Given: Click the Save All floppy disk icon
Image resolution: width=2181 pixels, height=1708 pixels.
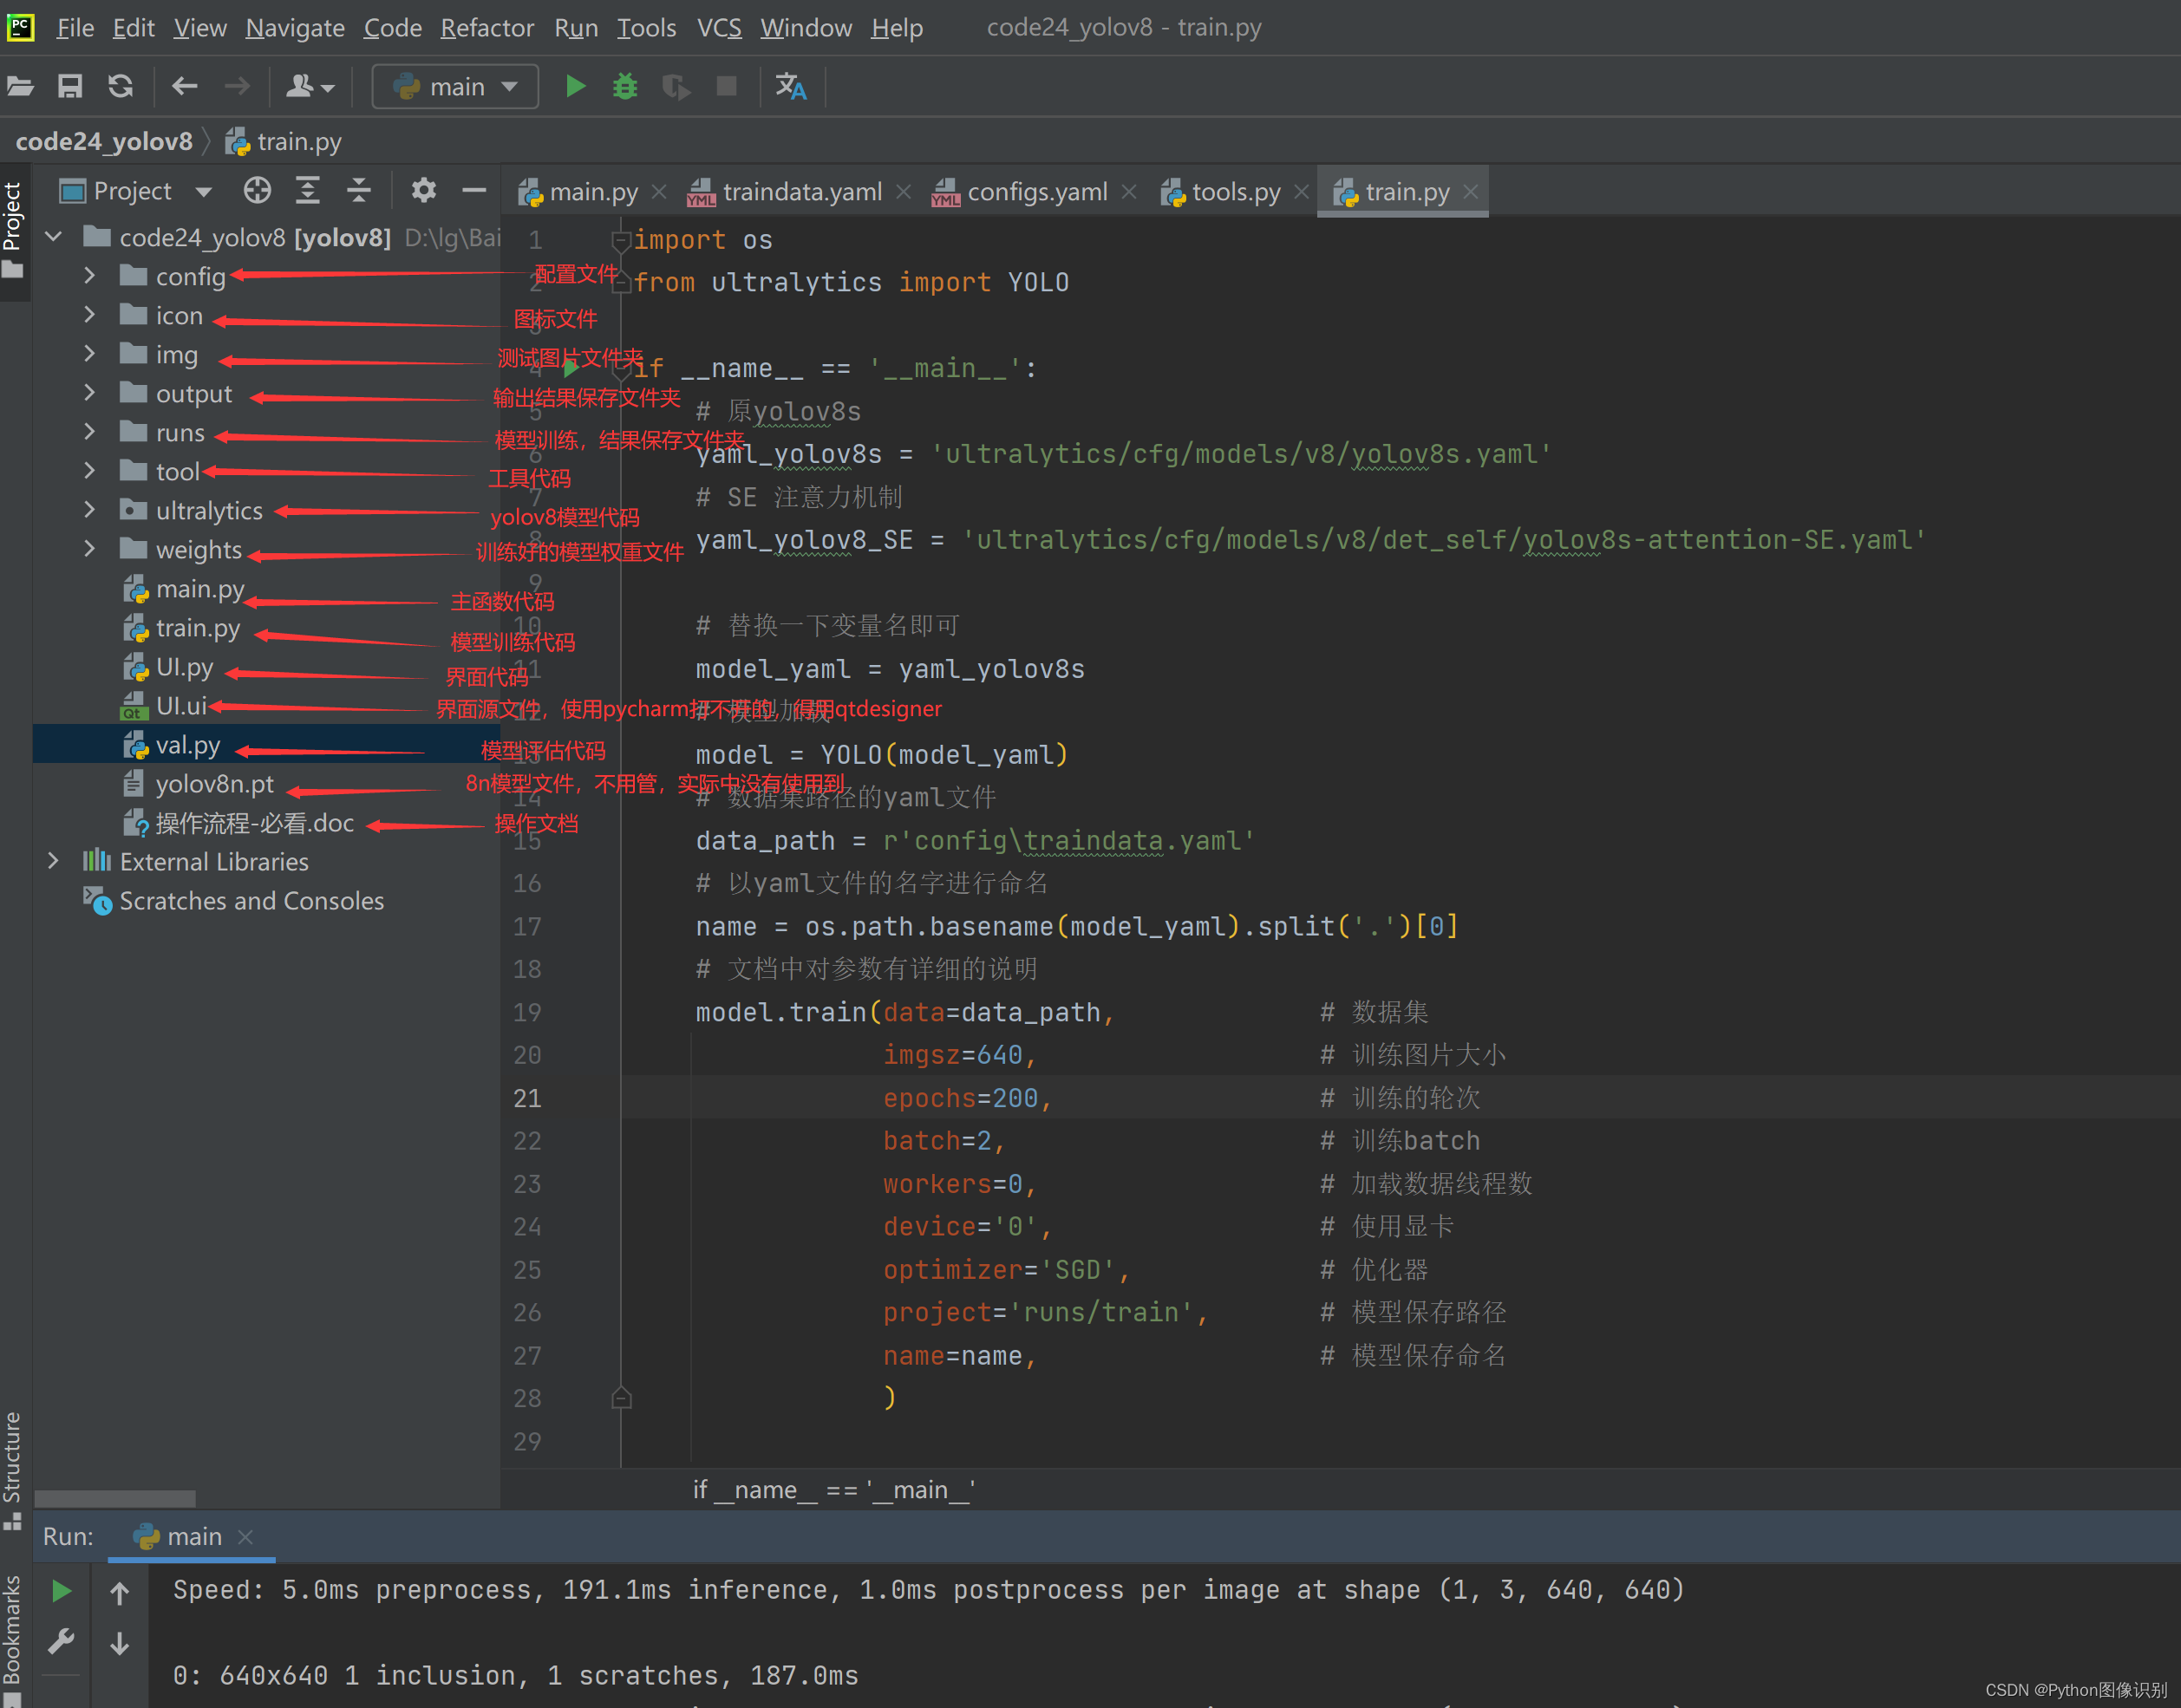Looking at the screenshot, I should point(70,86).
